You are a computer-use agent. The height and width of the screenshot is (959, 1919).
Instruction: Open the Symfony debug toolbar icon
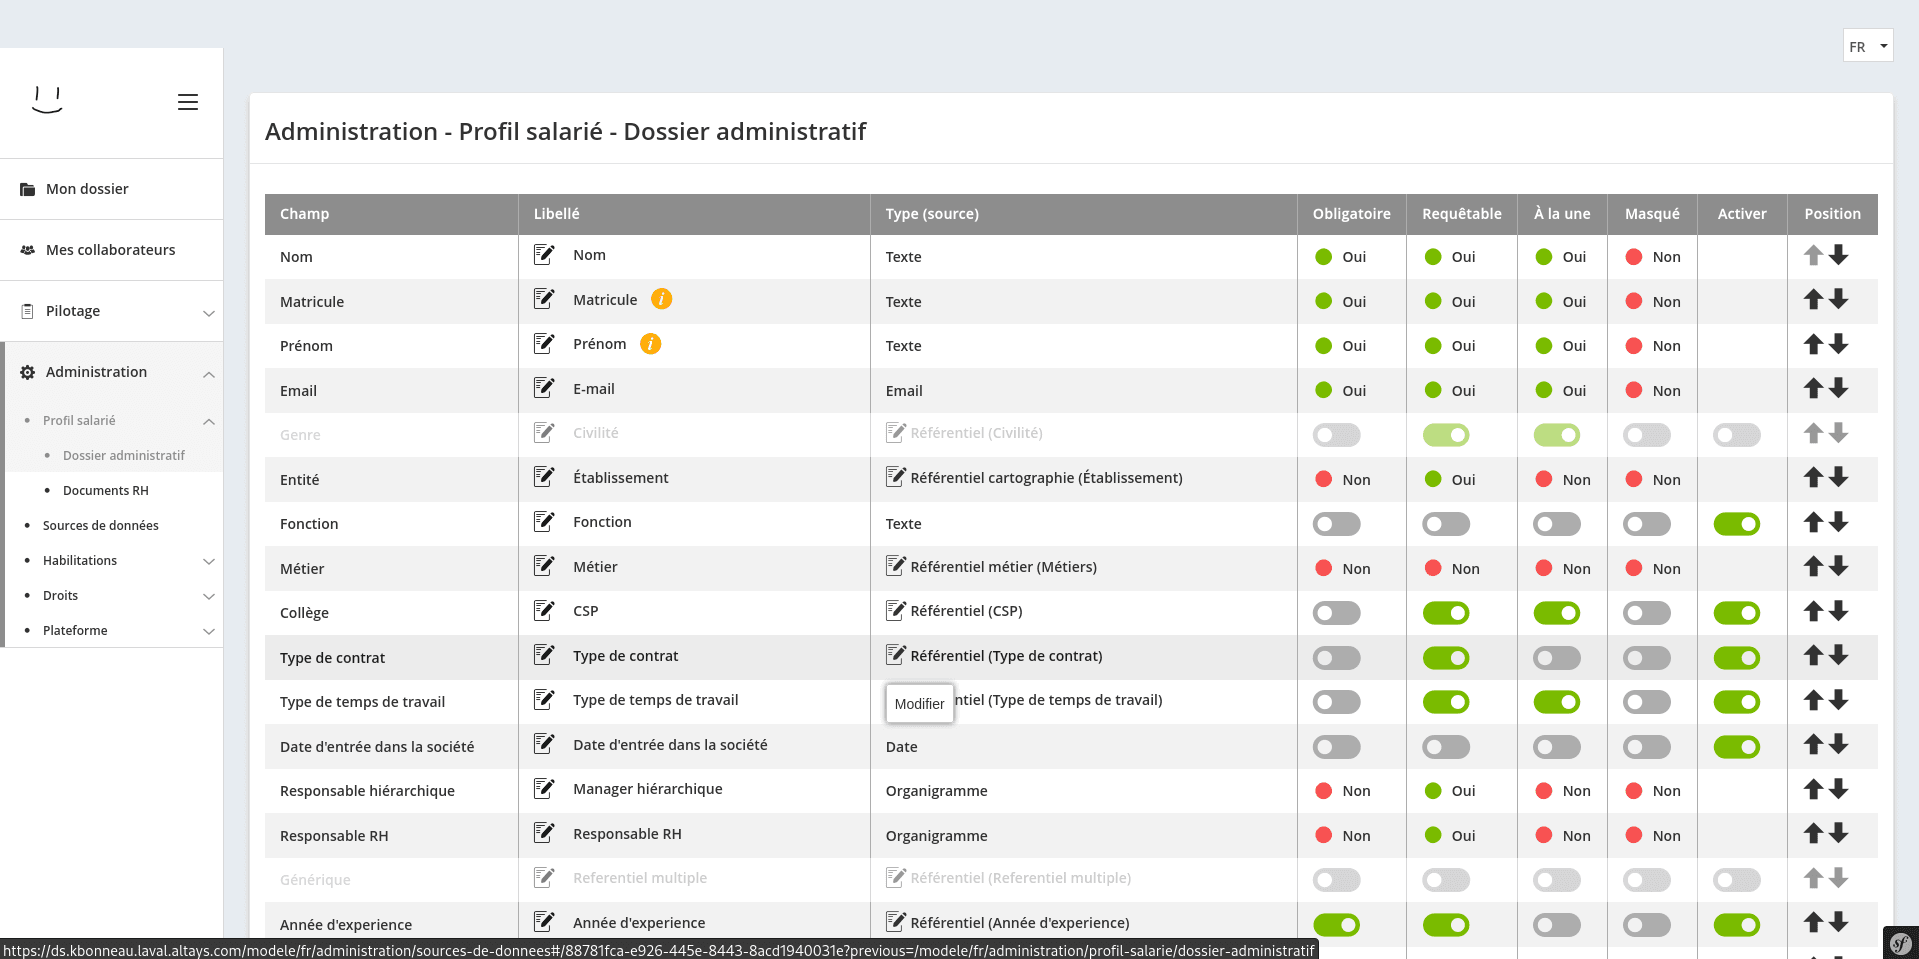tap(1900, 942)
